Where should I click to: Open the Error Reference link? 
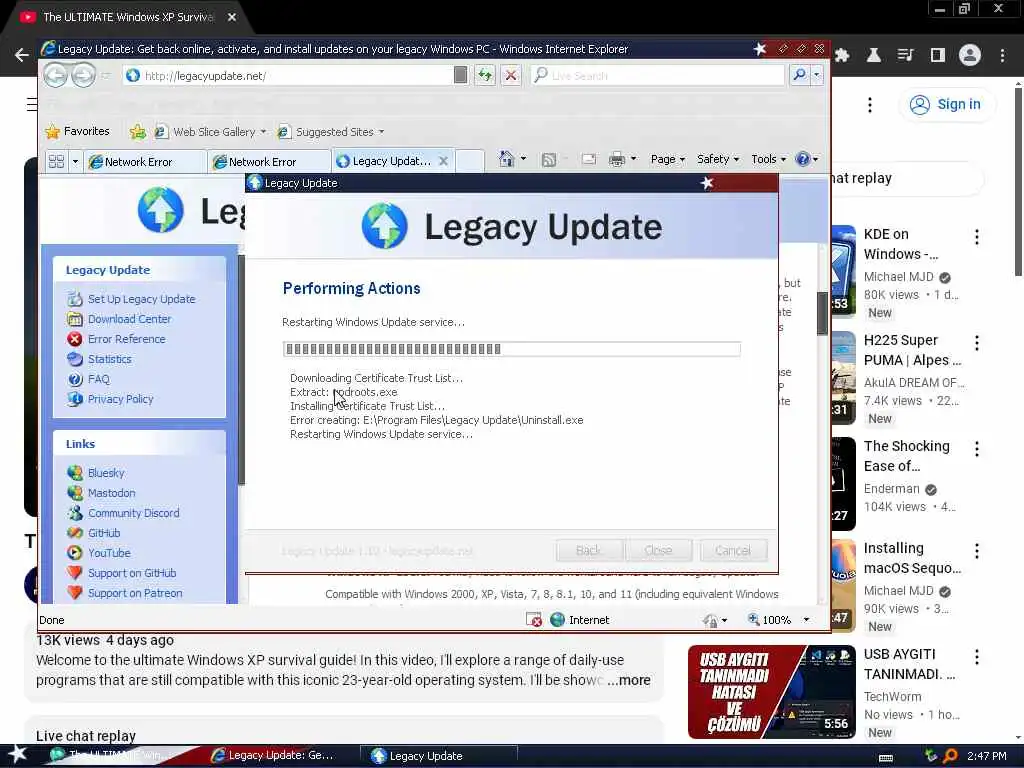[x=127, y=339]
